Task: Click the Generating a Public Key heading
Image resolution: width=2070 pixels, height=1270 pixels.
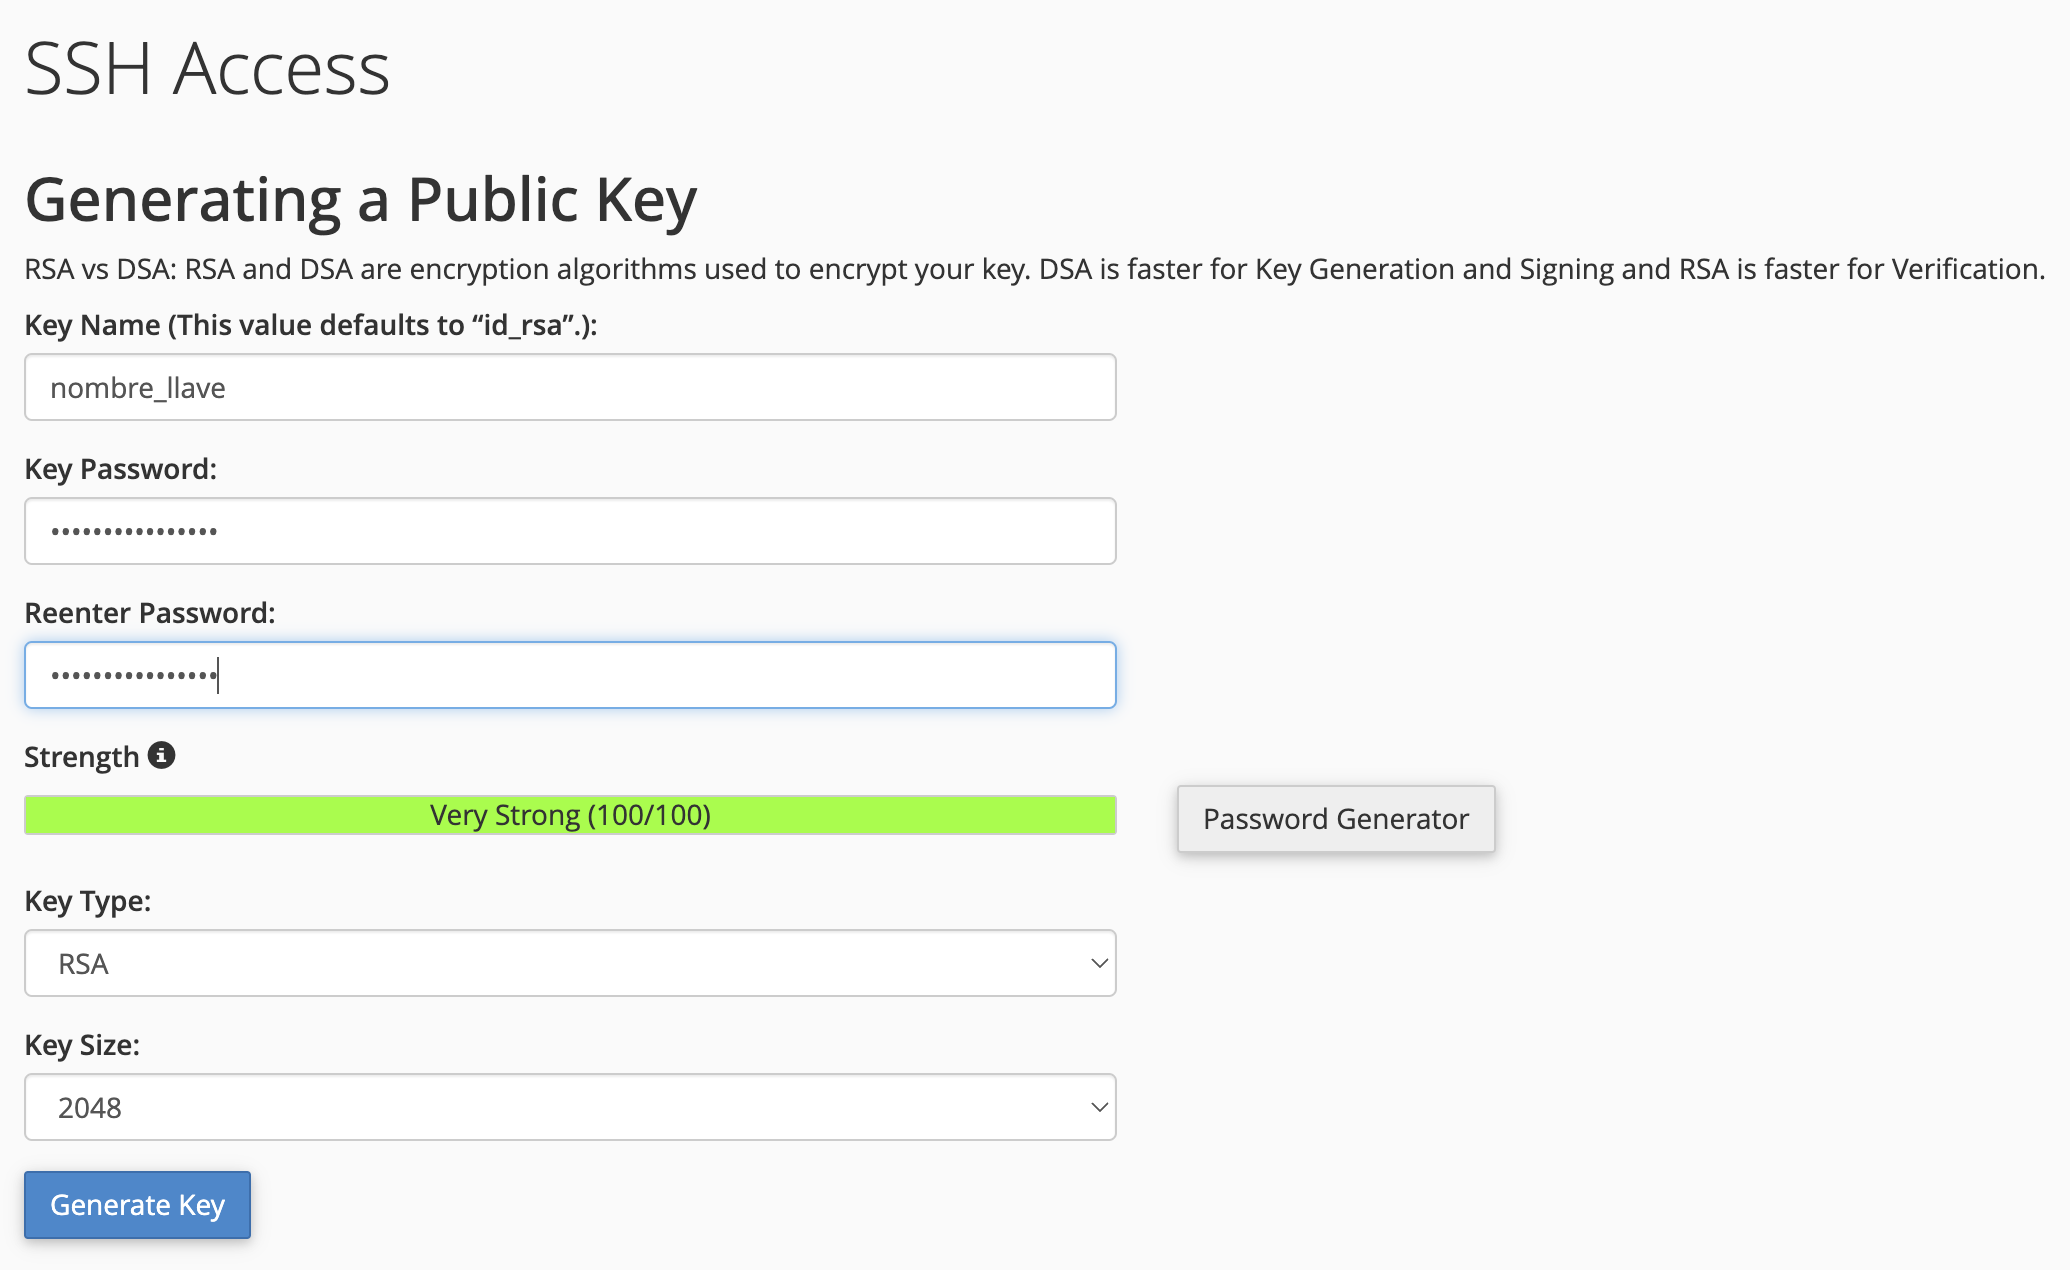Action: (x=360, y=199)
